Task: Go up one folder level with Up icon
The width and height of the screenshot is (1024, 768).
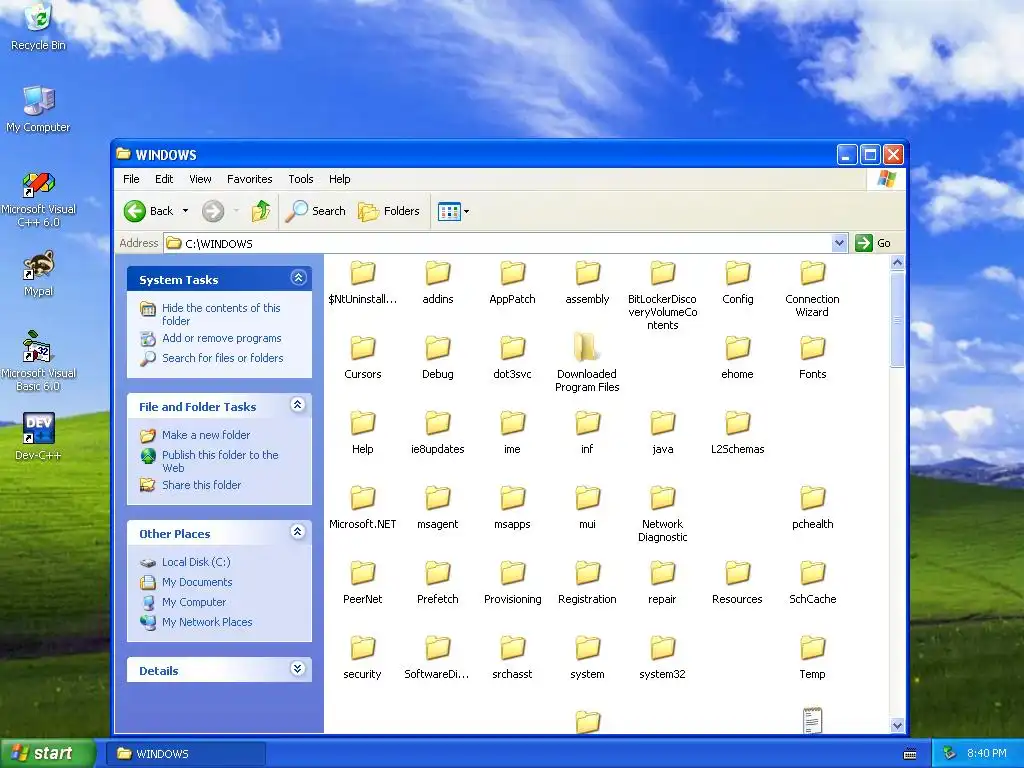Action: point(261,211)
